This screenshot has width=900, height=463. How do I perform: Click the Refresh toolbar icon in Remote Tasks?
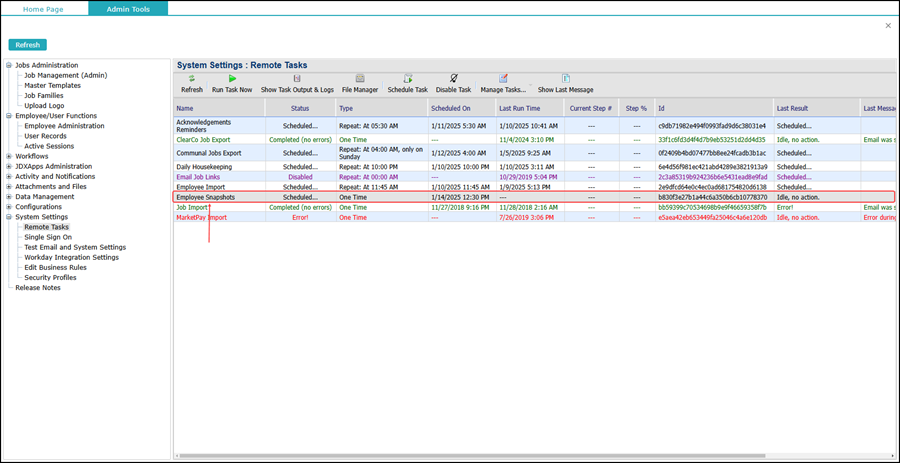[x=191, y=79]
